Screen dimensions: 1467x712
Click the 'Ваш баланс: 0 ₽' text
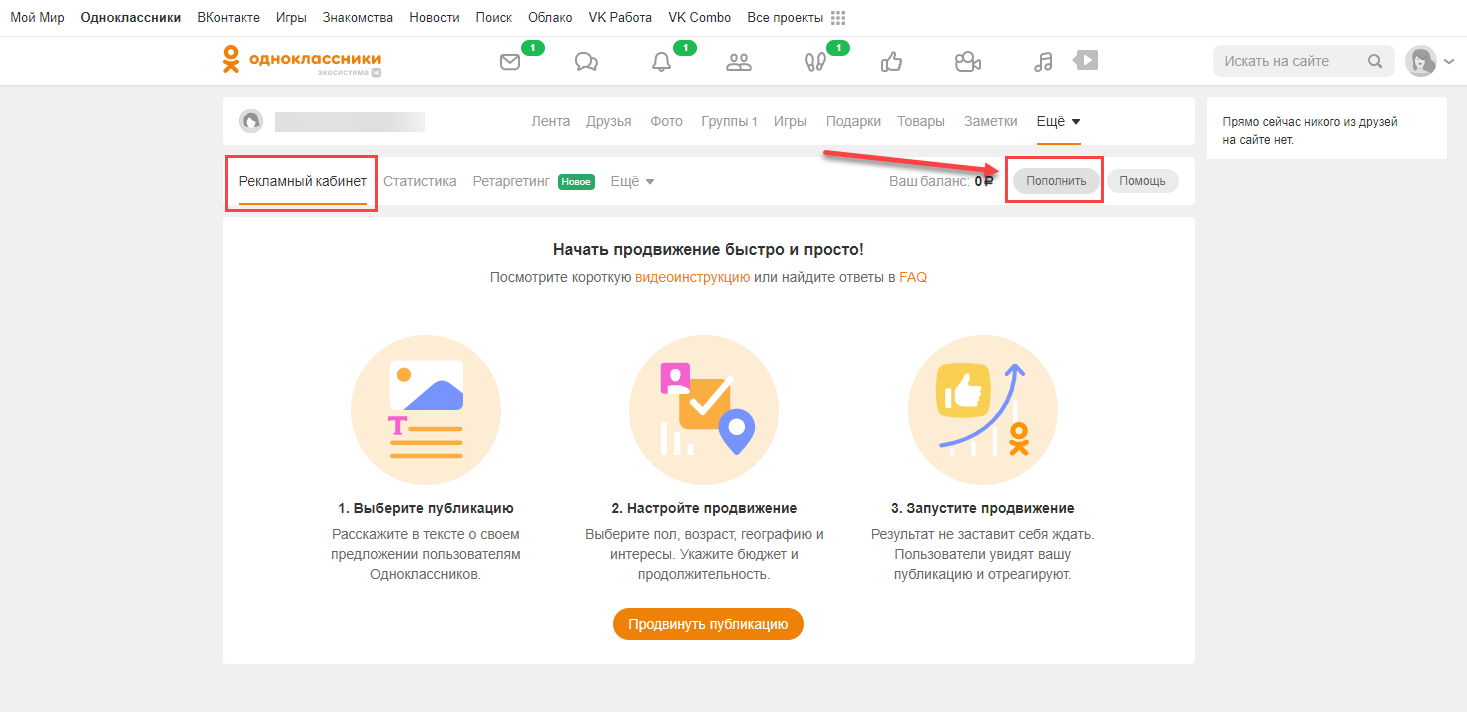click(941, 181)
